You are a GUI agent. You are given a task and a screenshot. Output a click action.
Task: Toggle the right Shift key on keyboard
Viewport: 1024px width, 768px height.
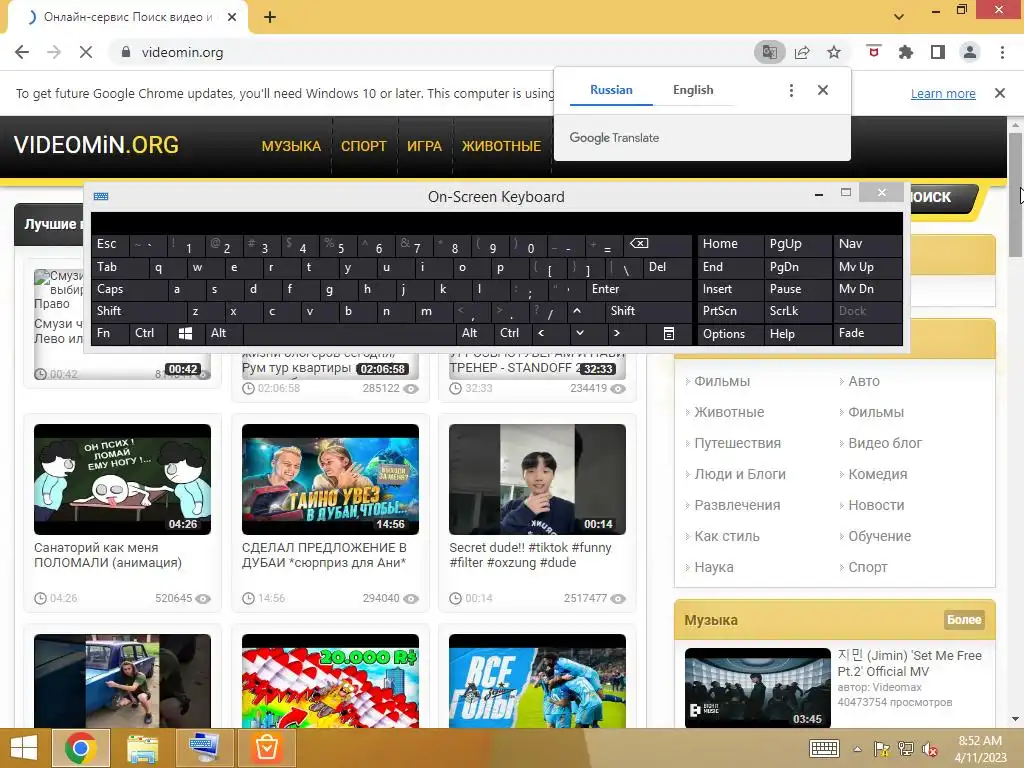point(648,312)
